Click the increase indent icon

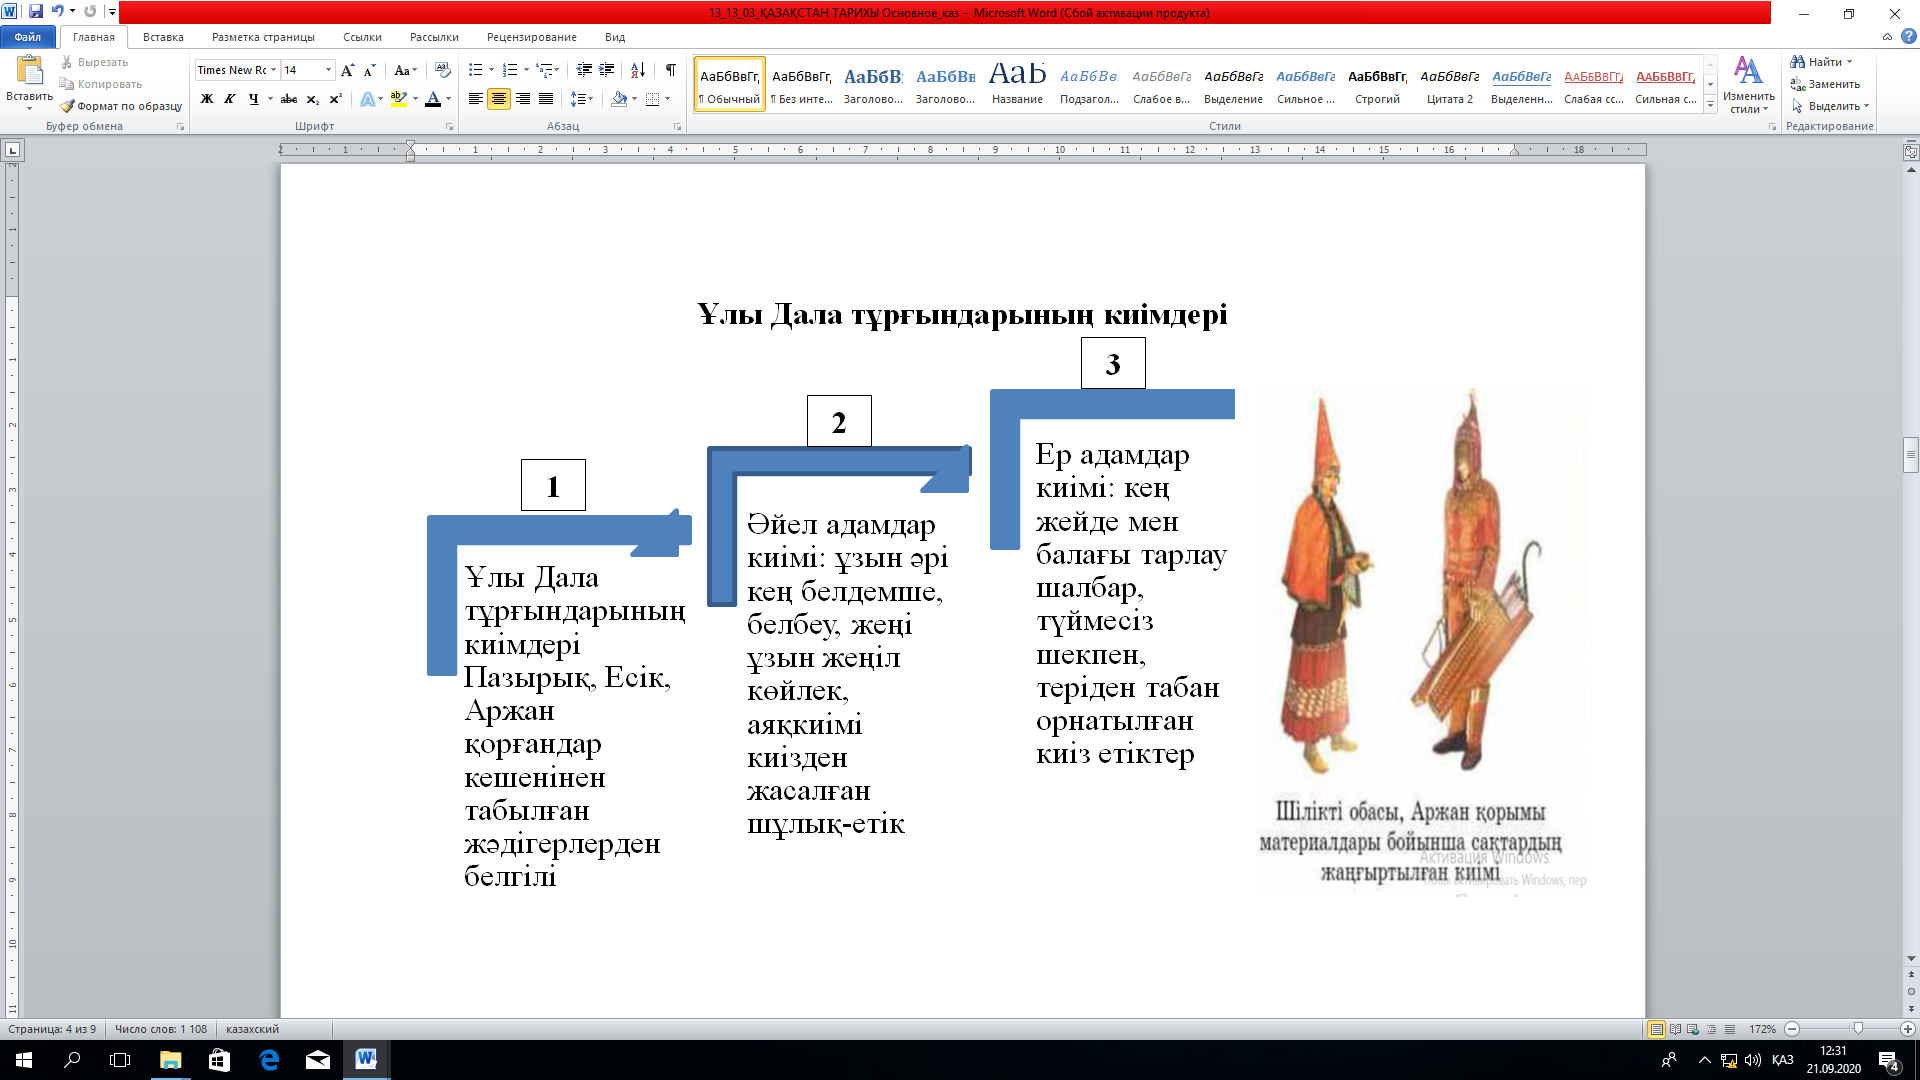pos(607,70)
